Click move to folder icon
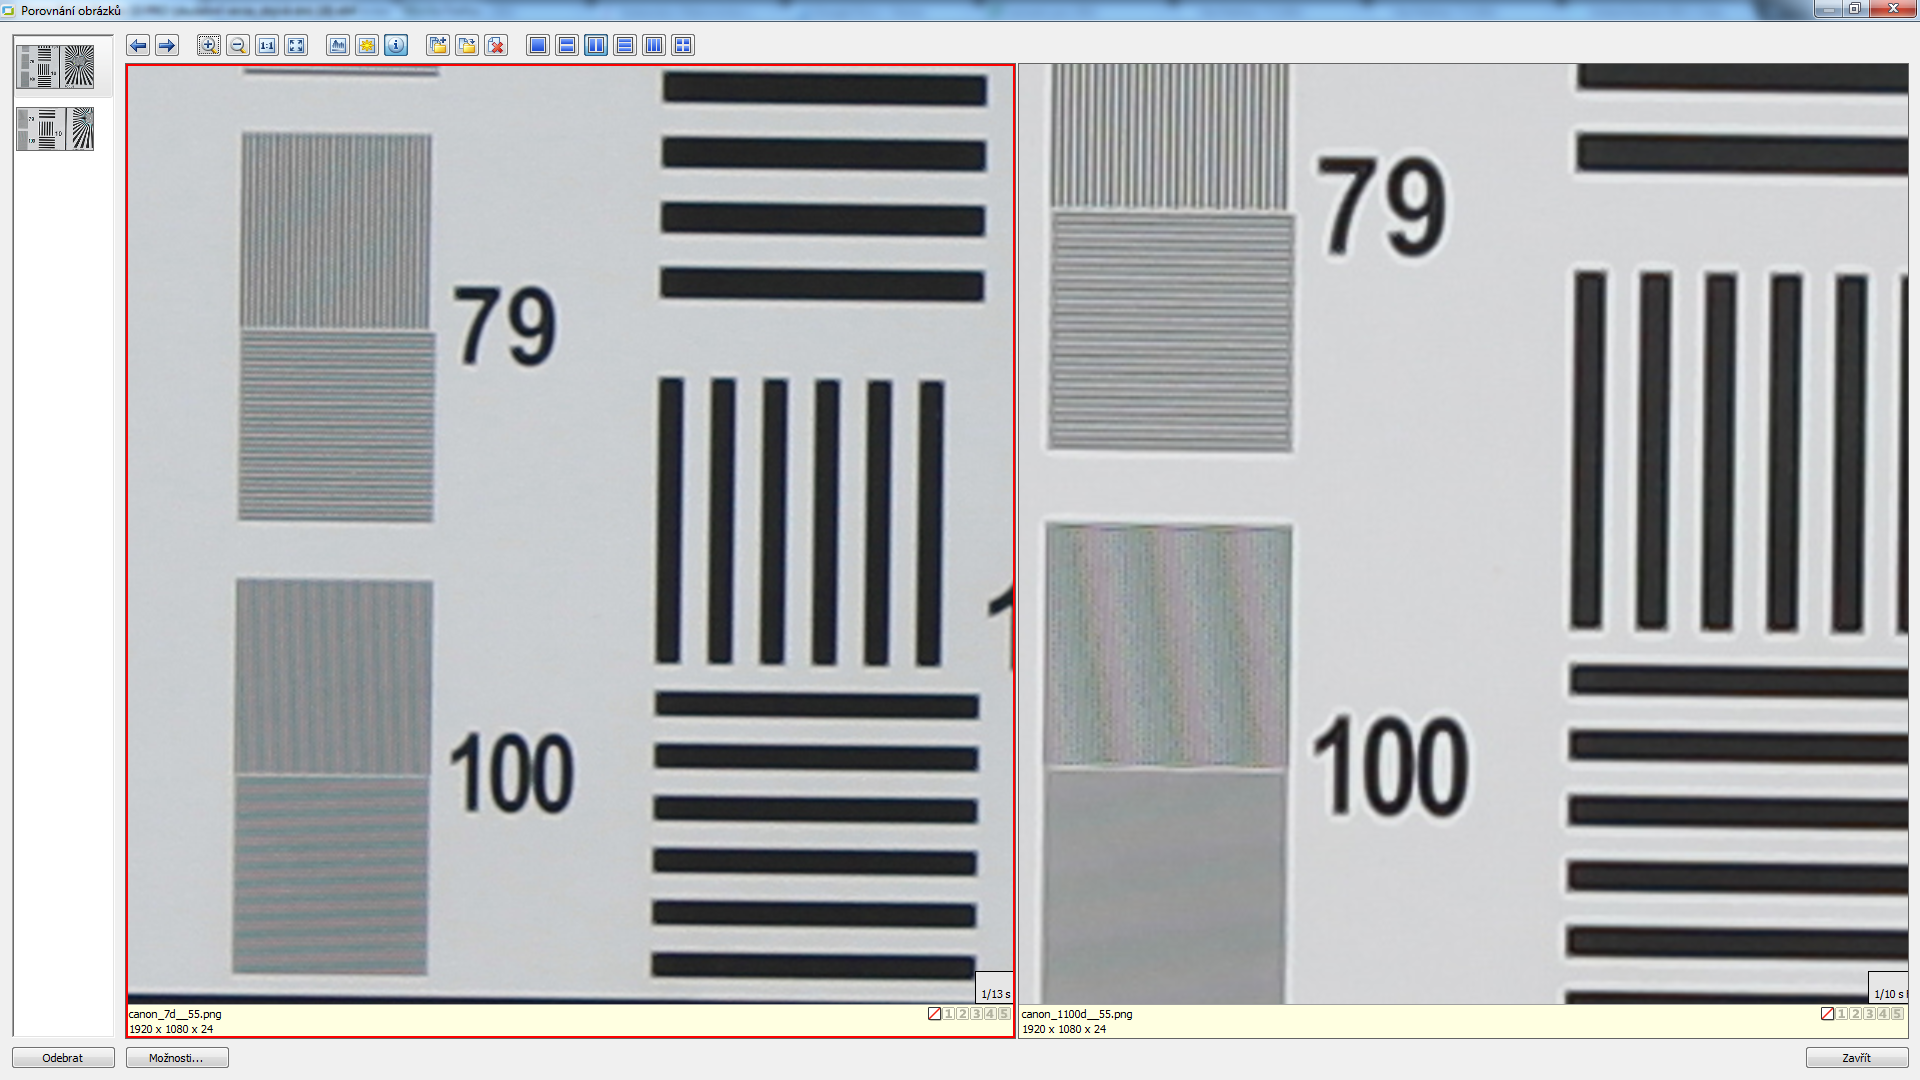The width and height of the screenshot is (1920, 1080). tap(467, 45)
